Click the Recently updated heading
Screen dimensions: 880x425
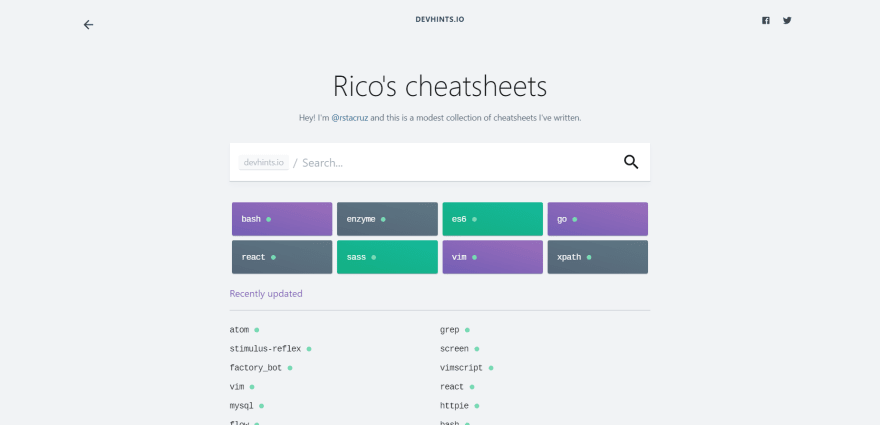click(x=266, y=294)
